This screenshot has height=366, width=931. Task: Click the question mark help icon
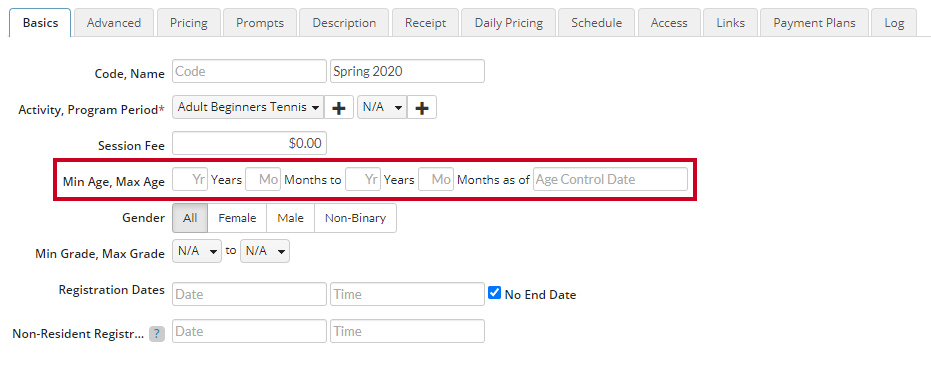tap(157, 334)
